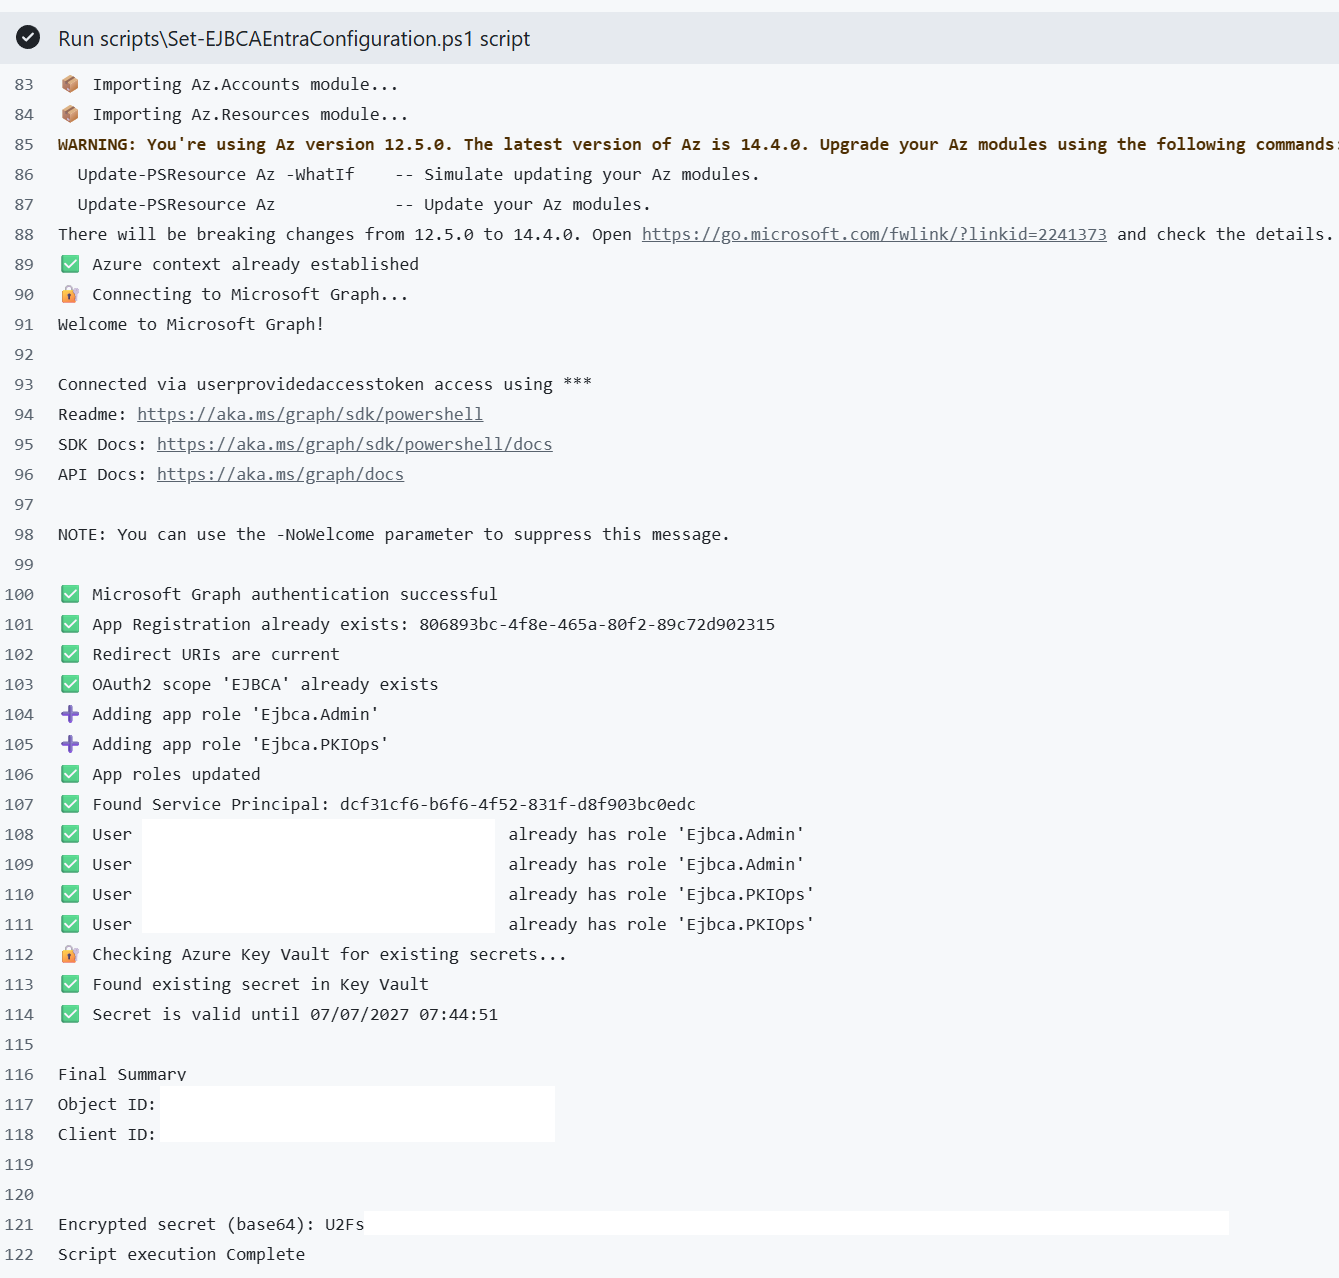Click green check on line 109 User row

[x=70, y=864]
